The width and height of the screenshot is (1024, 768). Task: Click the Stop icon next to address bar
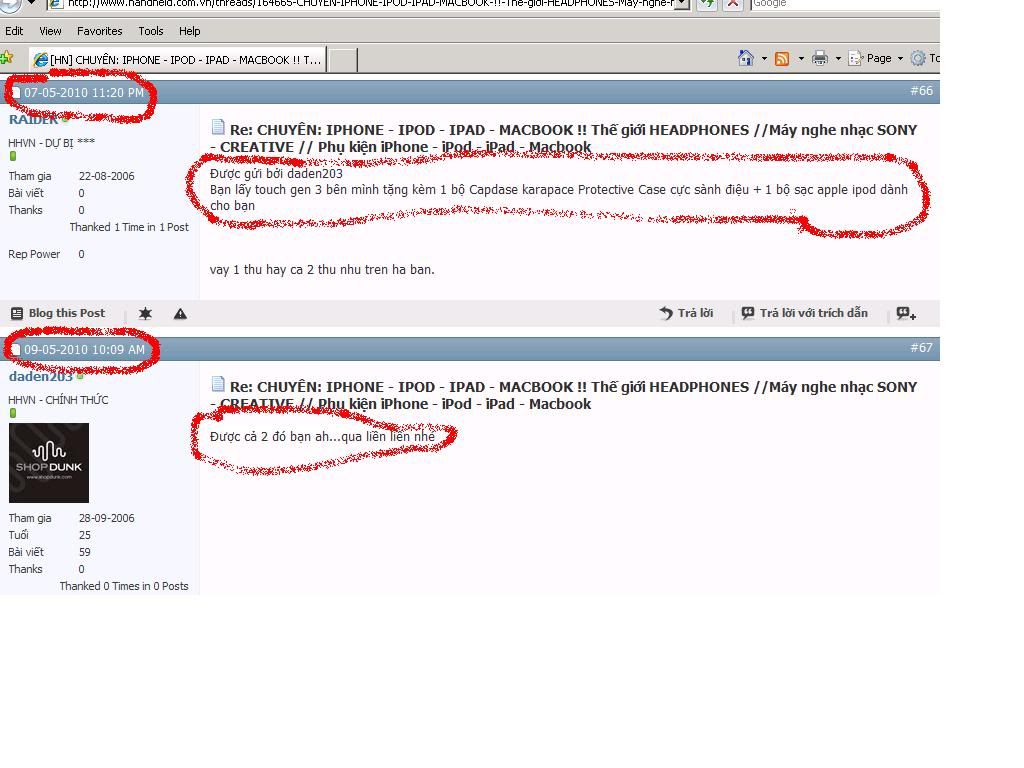(x=733, y=4)
